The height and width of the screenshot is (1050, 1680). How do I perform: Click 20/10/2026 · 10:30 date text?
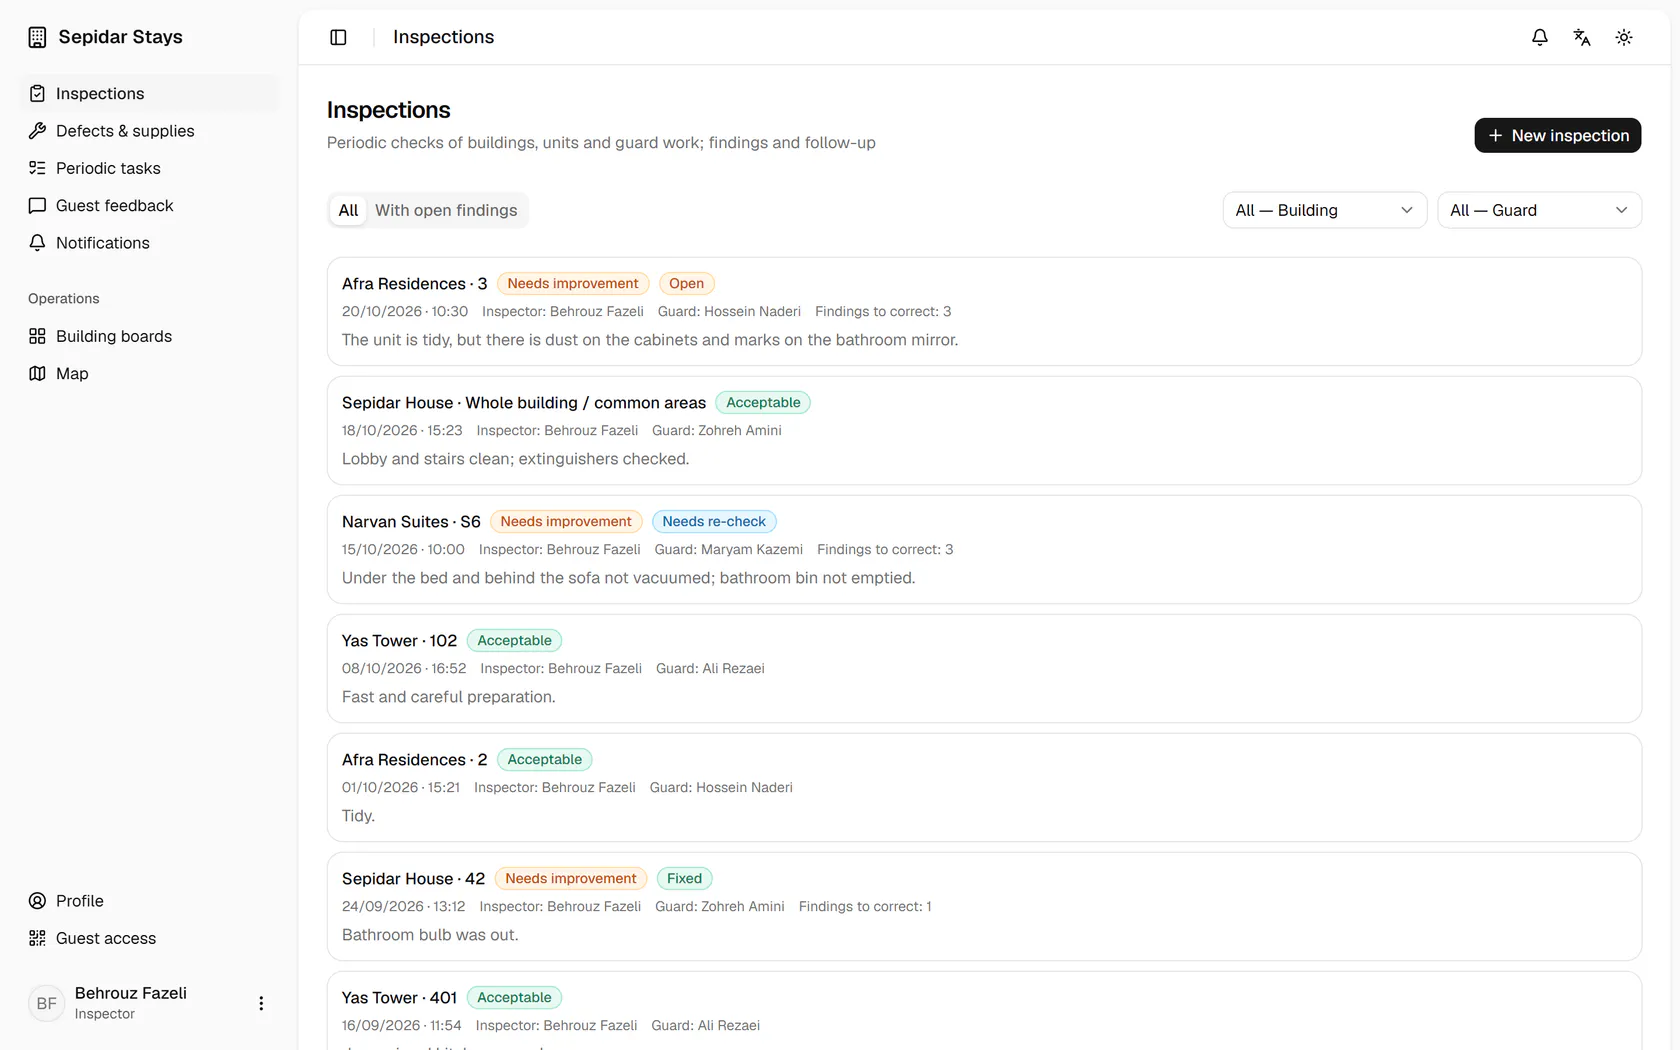[x=405, y=311]
